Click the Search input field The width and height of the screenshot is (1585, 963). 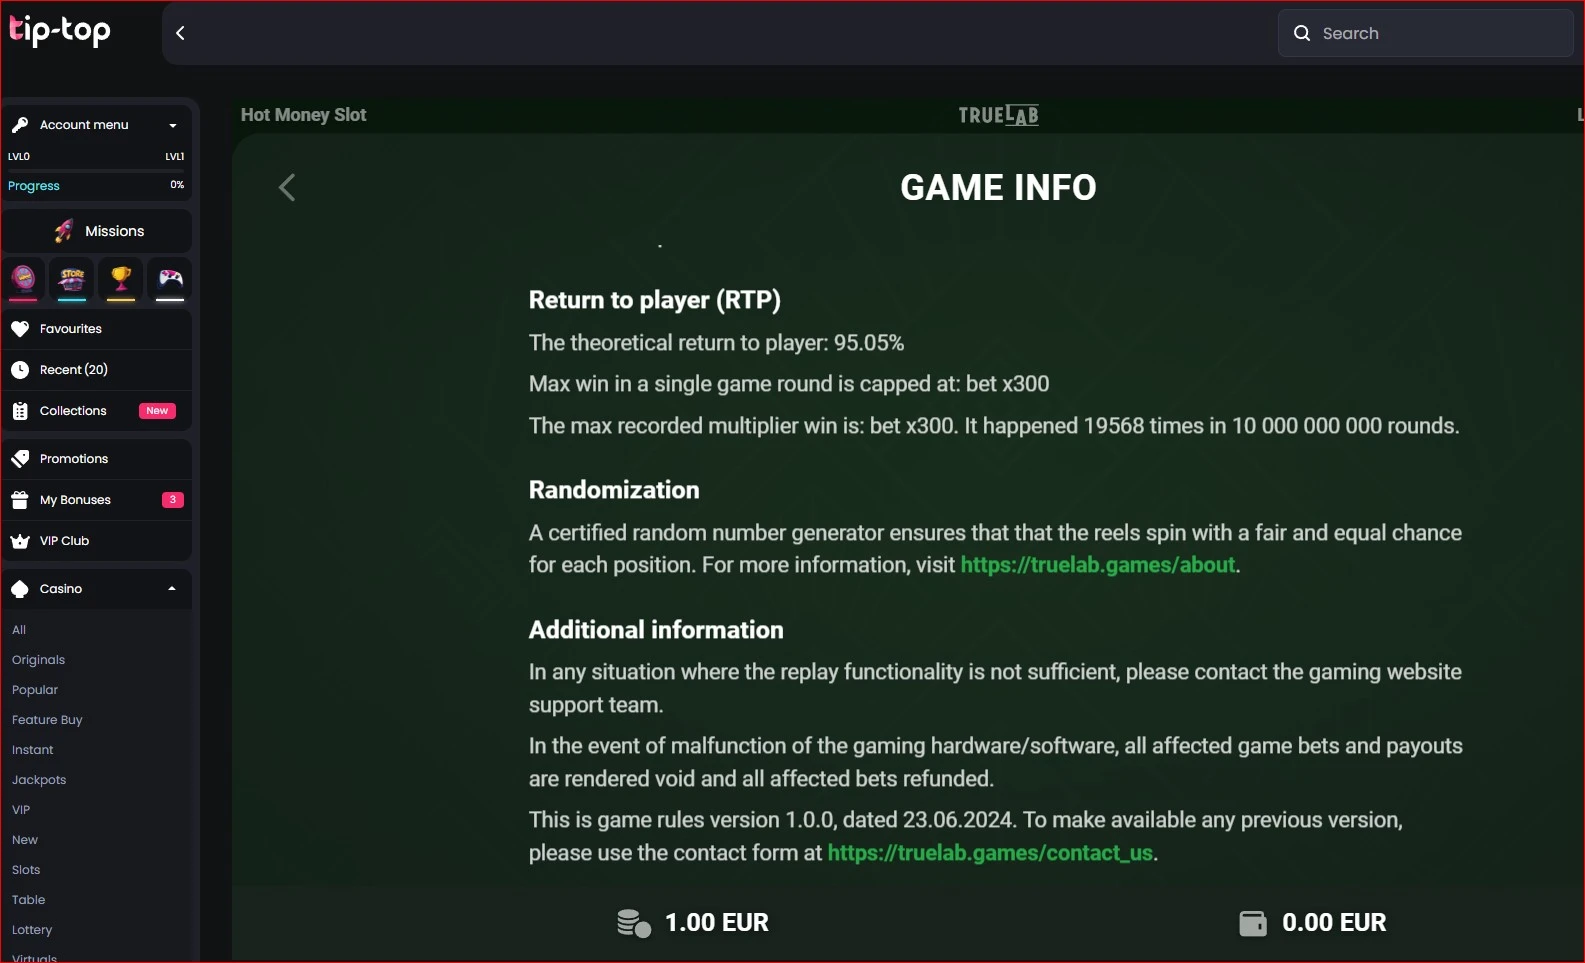[1425, 33]
